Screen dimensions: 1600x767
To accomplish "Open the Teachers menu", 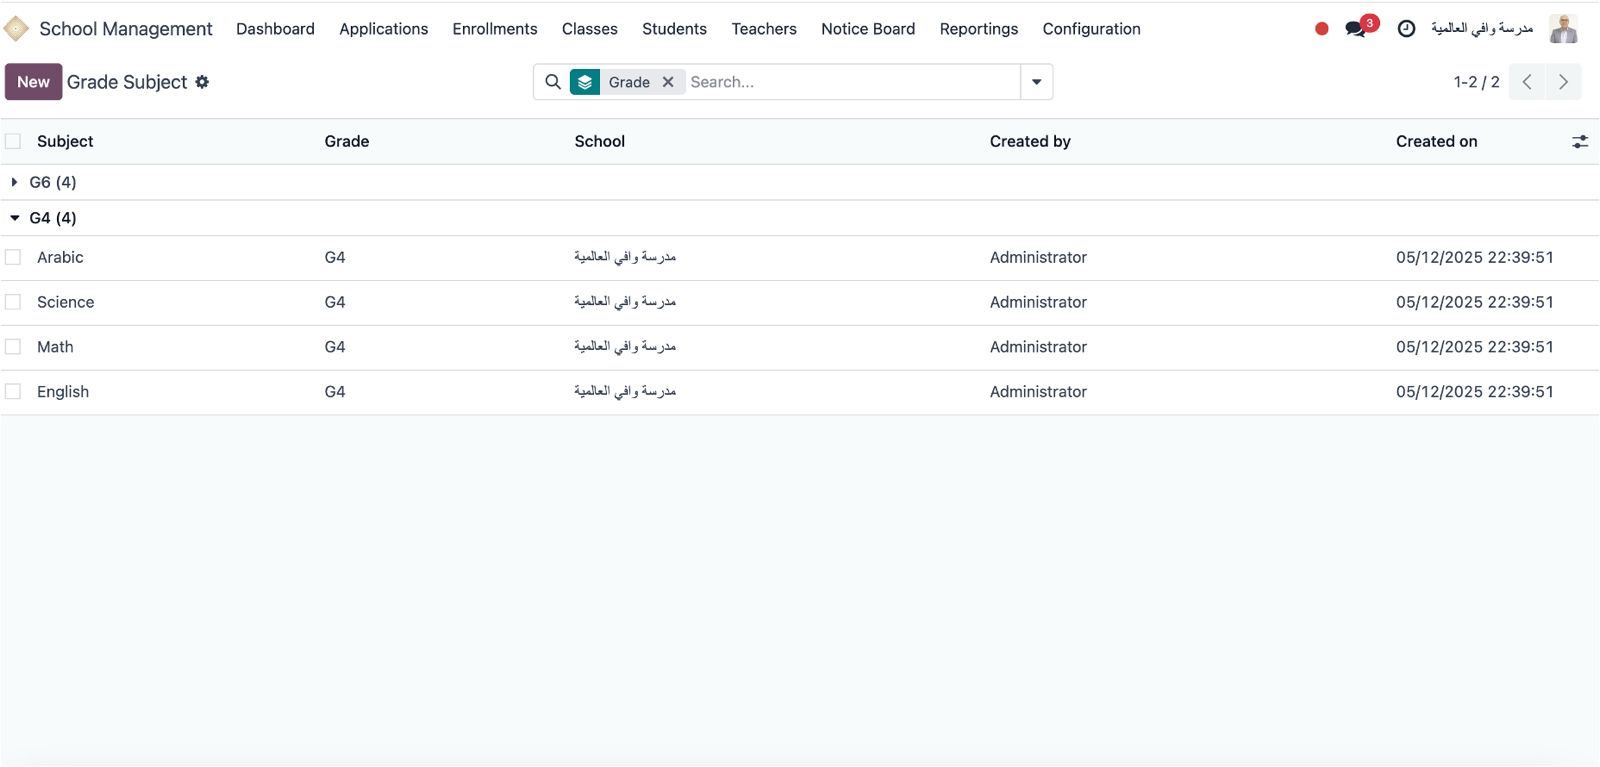I will (x=764, y=29).
